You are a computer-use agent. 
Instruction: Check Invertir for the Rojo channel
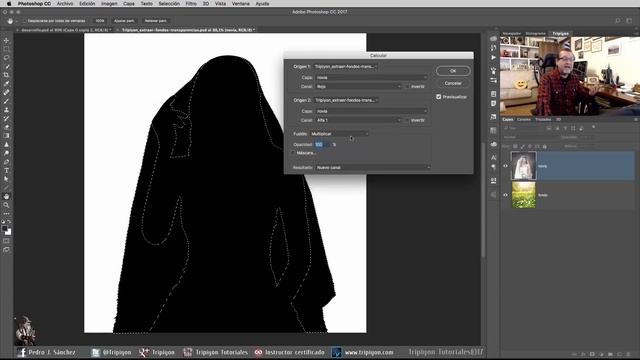[407, 87]
